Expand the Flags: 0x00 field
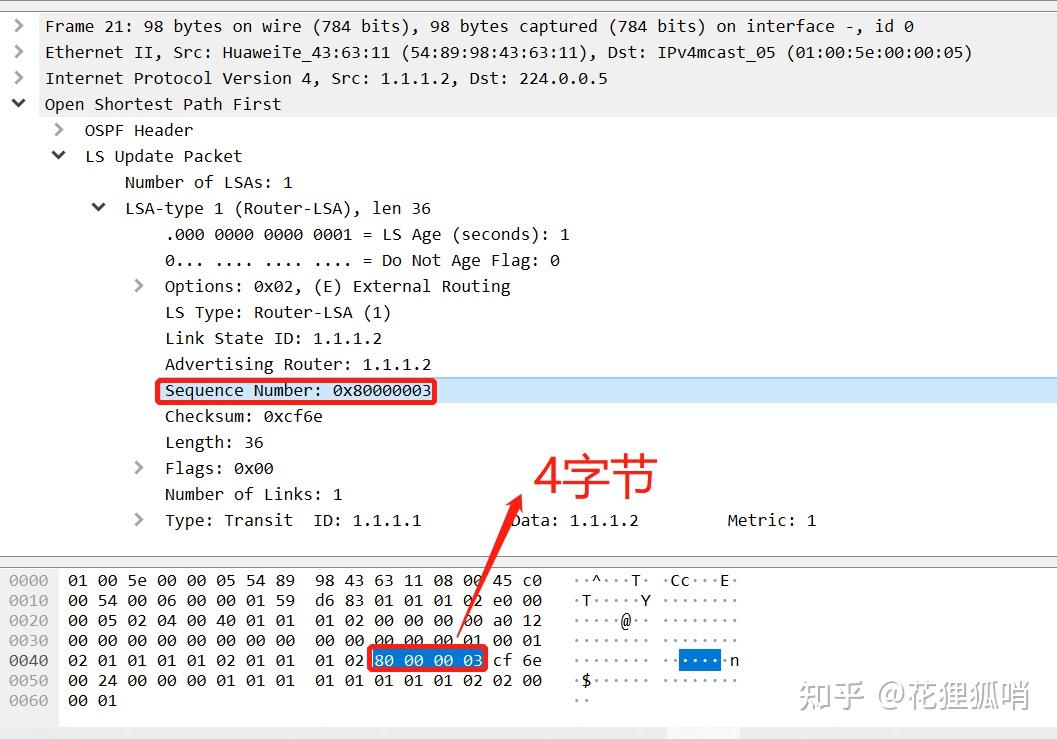Screen dimensions: 1057x739 (x=138, y=468)
